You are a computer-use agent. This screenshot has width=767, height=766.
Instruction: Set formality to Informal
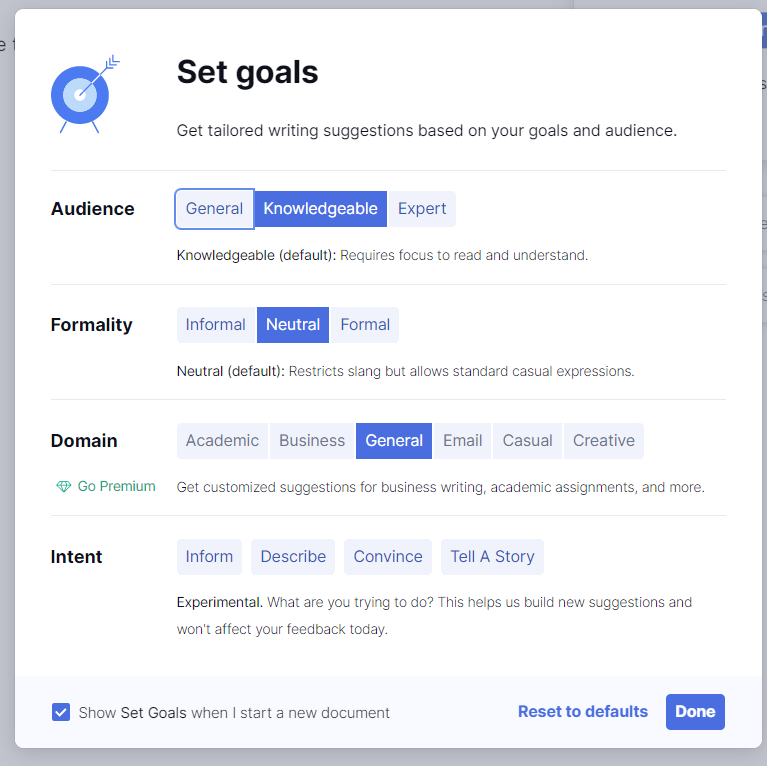point(215,325)
